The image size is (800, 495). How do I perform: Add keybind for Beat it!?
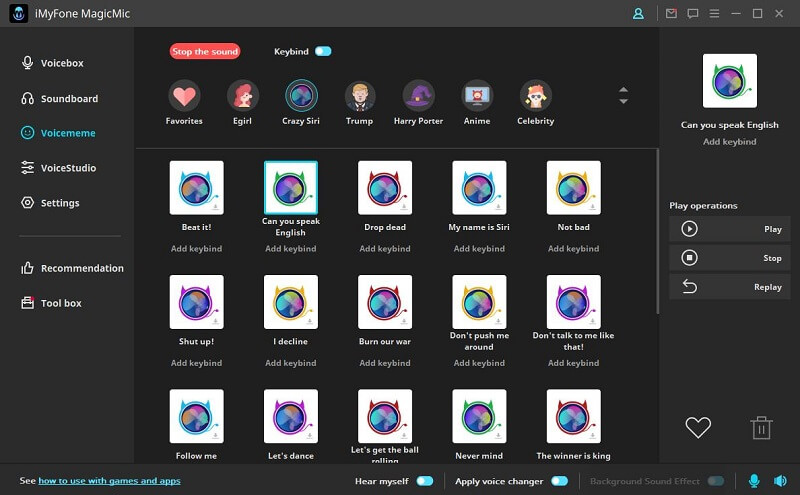point(196,249)
